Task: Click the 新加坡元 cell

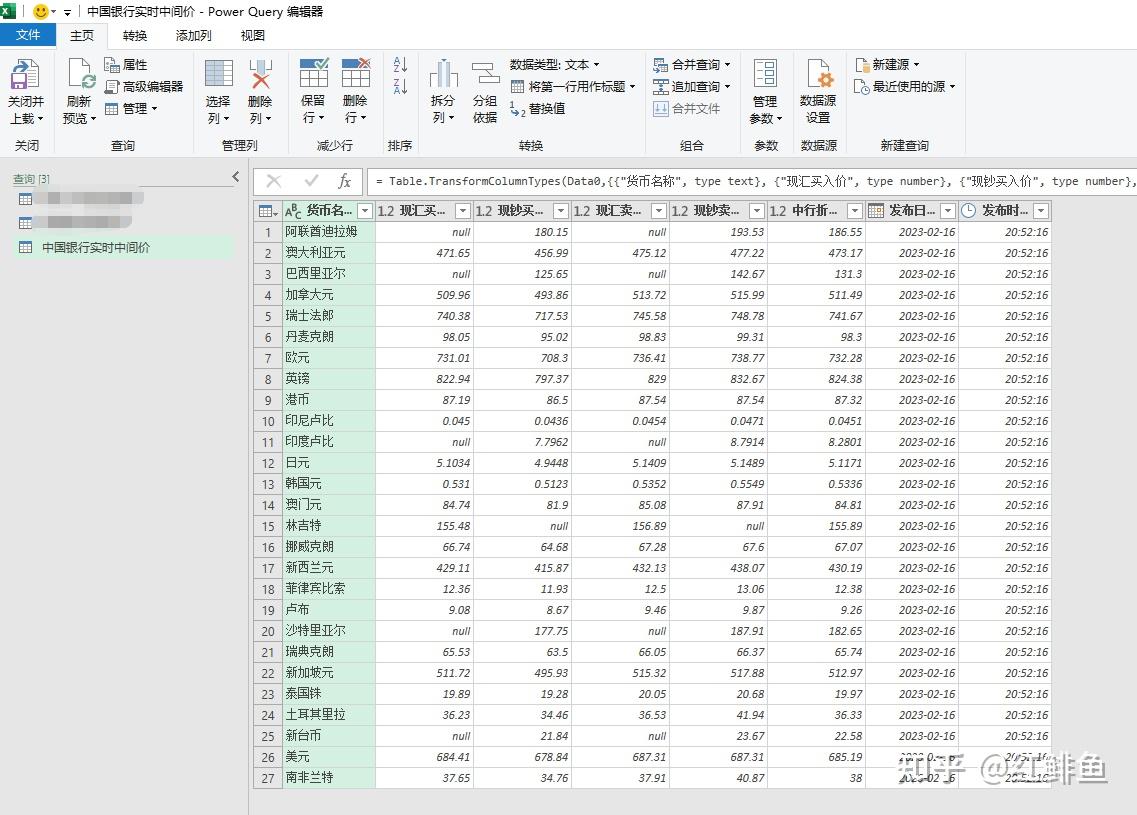Action: (328, 673)
